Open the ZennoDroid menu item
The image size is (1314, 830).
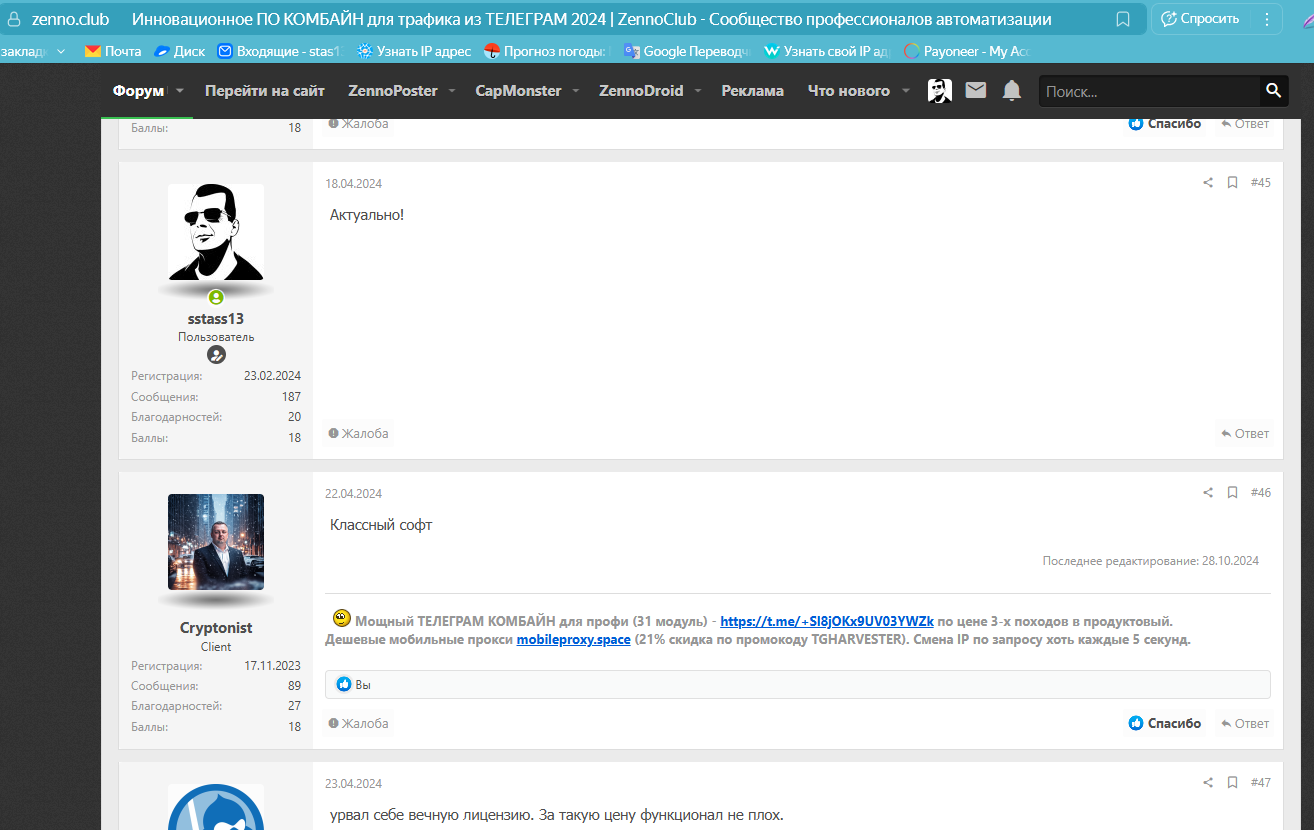(x=641, y=91)
